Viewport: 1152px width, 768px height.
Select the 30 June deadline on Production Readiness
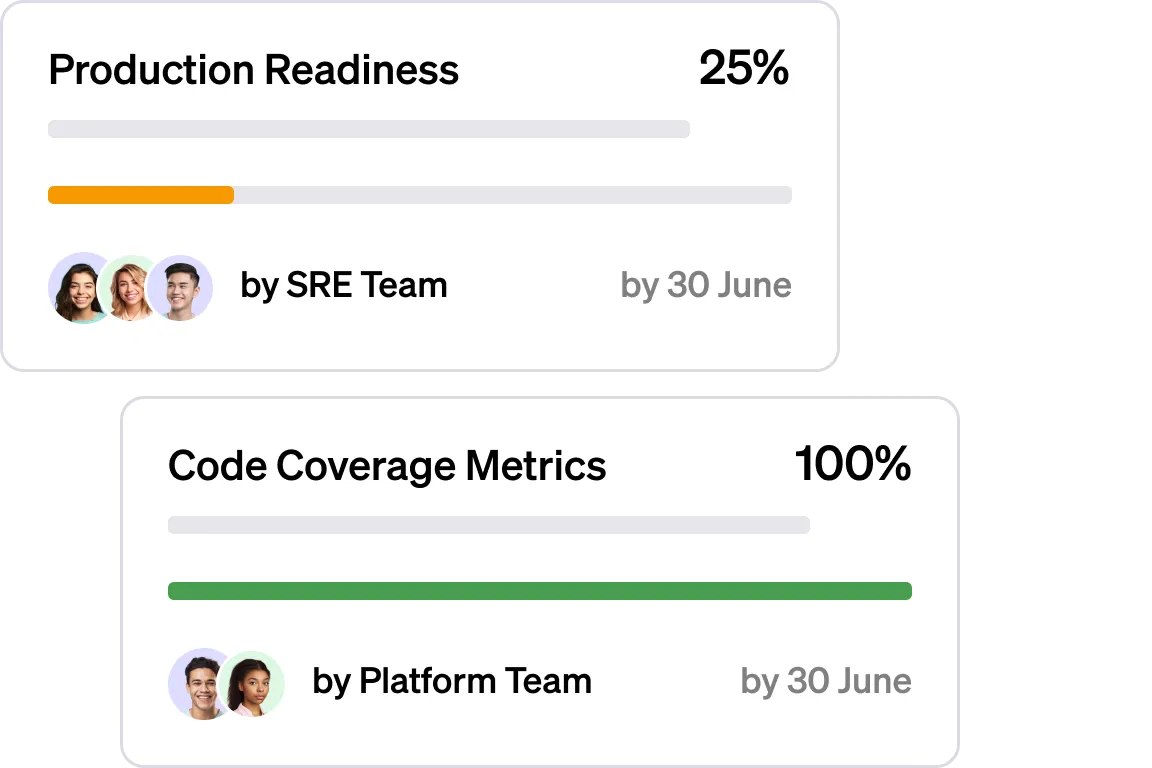[707, 286]
